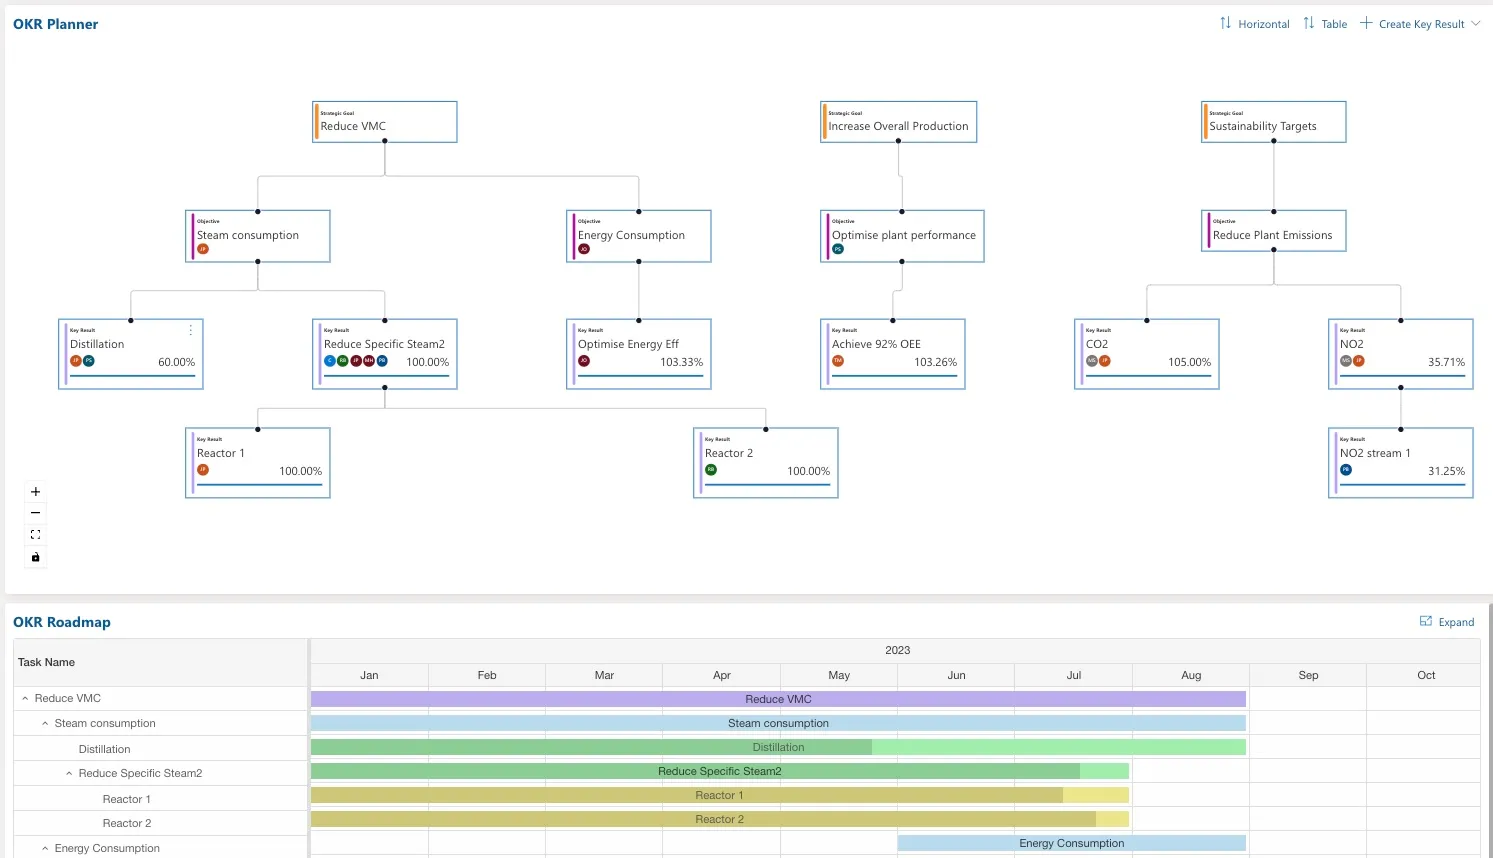
Task: Click the Reduce VMC bar in the roadmap timeline
Action: [778, 699]
